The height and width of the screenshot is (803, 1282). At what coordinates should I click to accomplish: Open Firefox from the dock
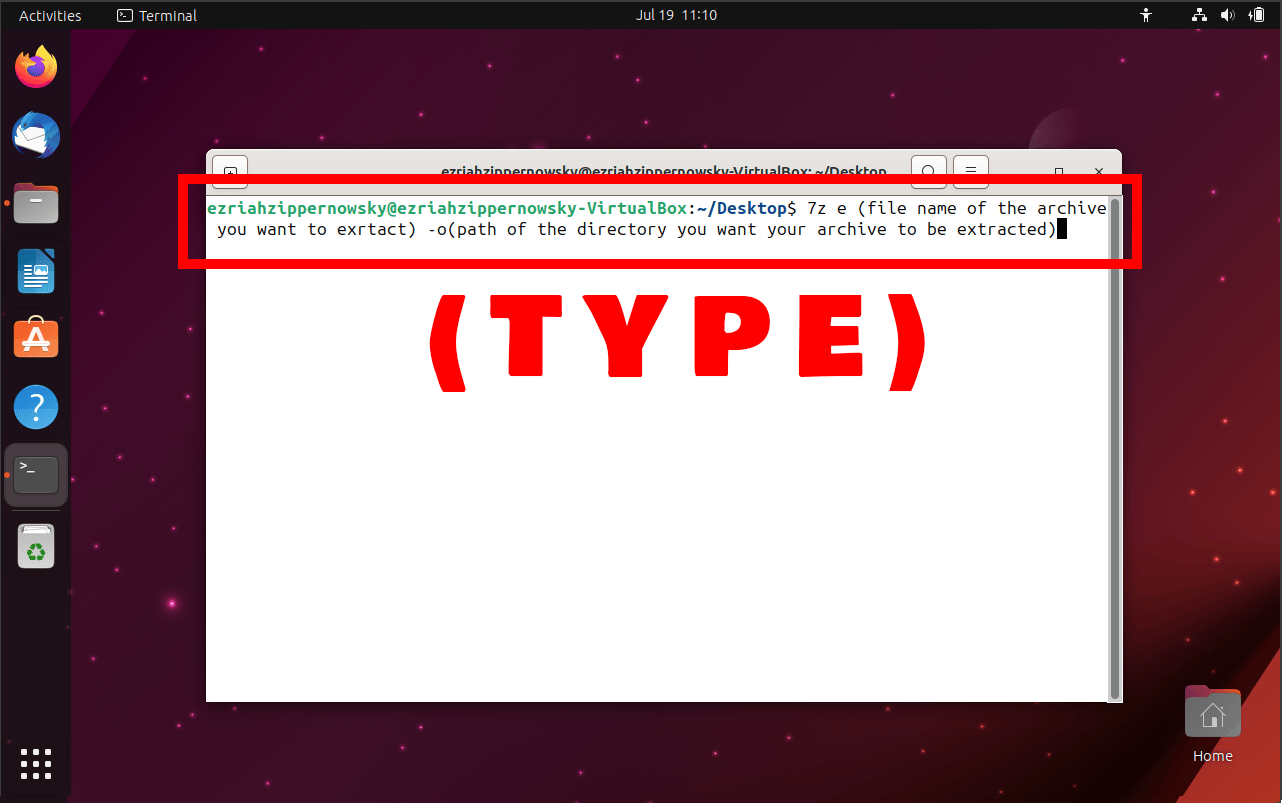pos(36,66)
